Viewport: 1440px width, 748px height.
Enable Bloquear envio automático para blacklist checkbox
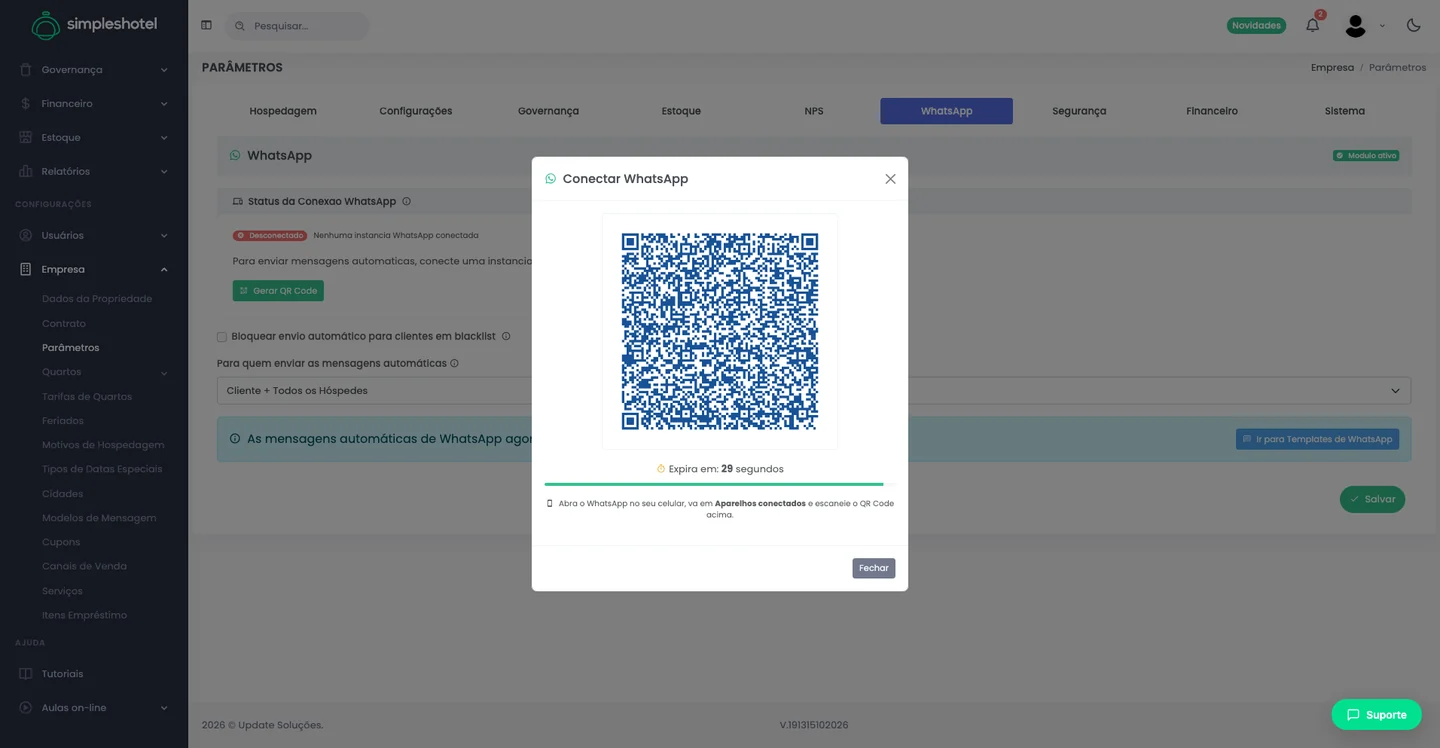click(x=222, y=337)
